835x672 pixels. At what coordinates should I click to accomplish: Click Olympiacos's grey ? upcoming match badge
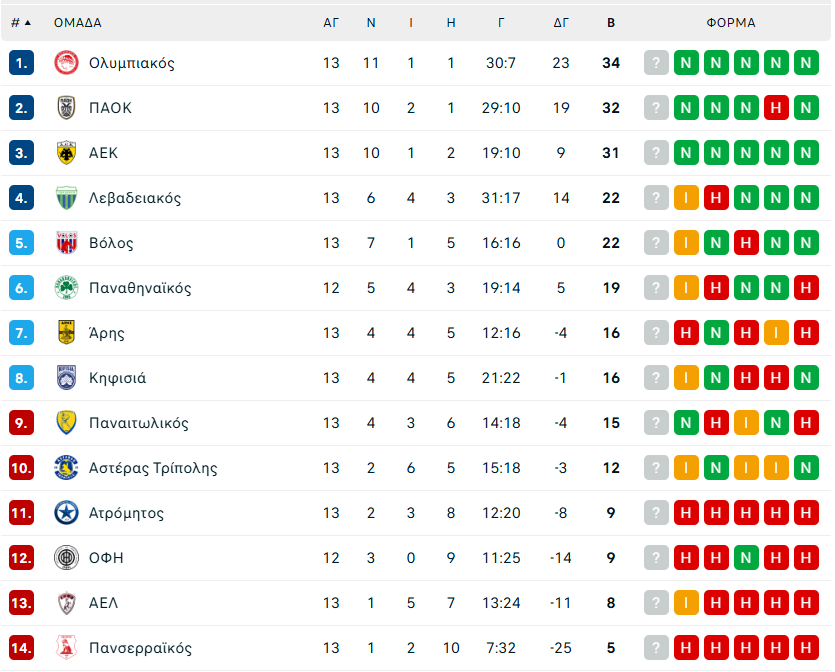(656, 63)
